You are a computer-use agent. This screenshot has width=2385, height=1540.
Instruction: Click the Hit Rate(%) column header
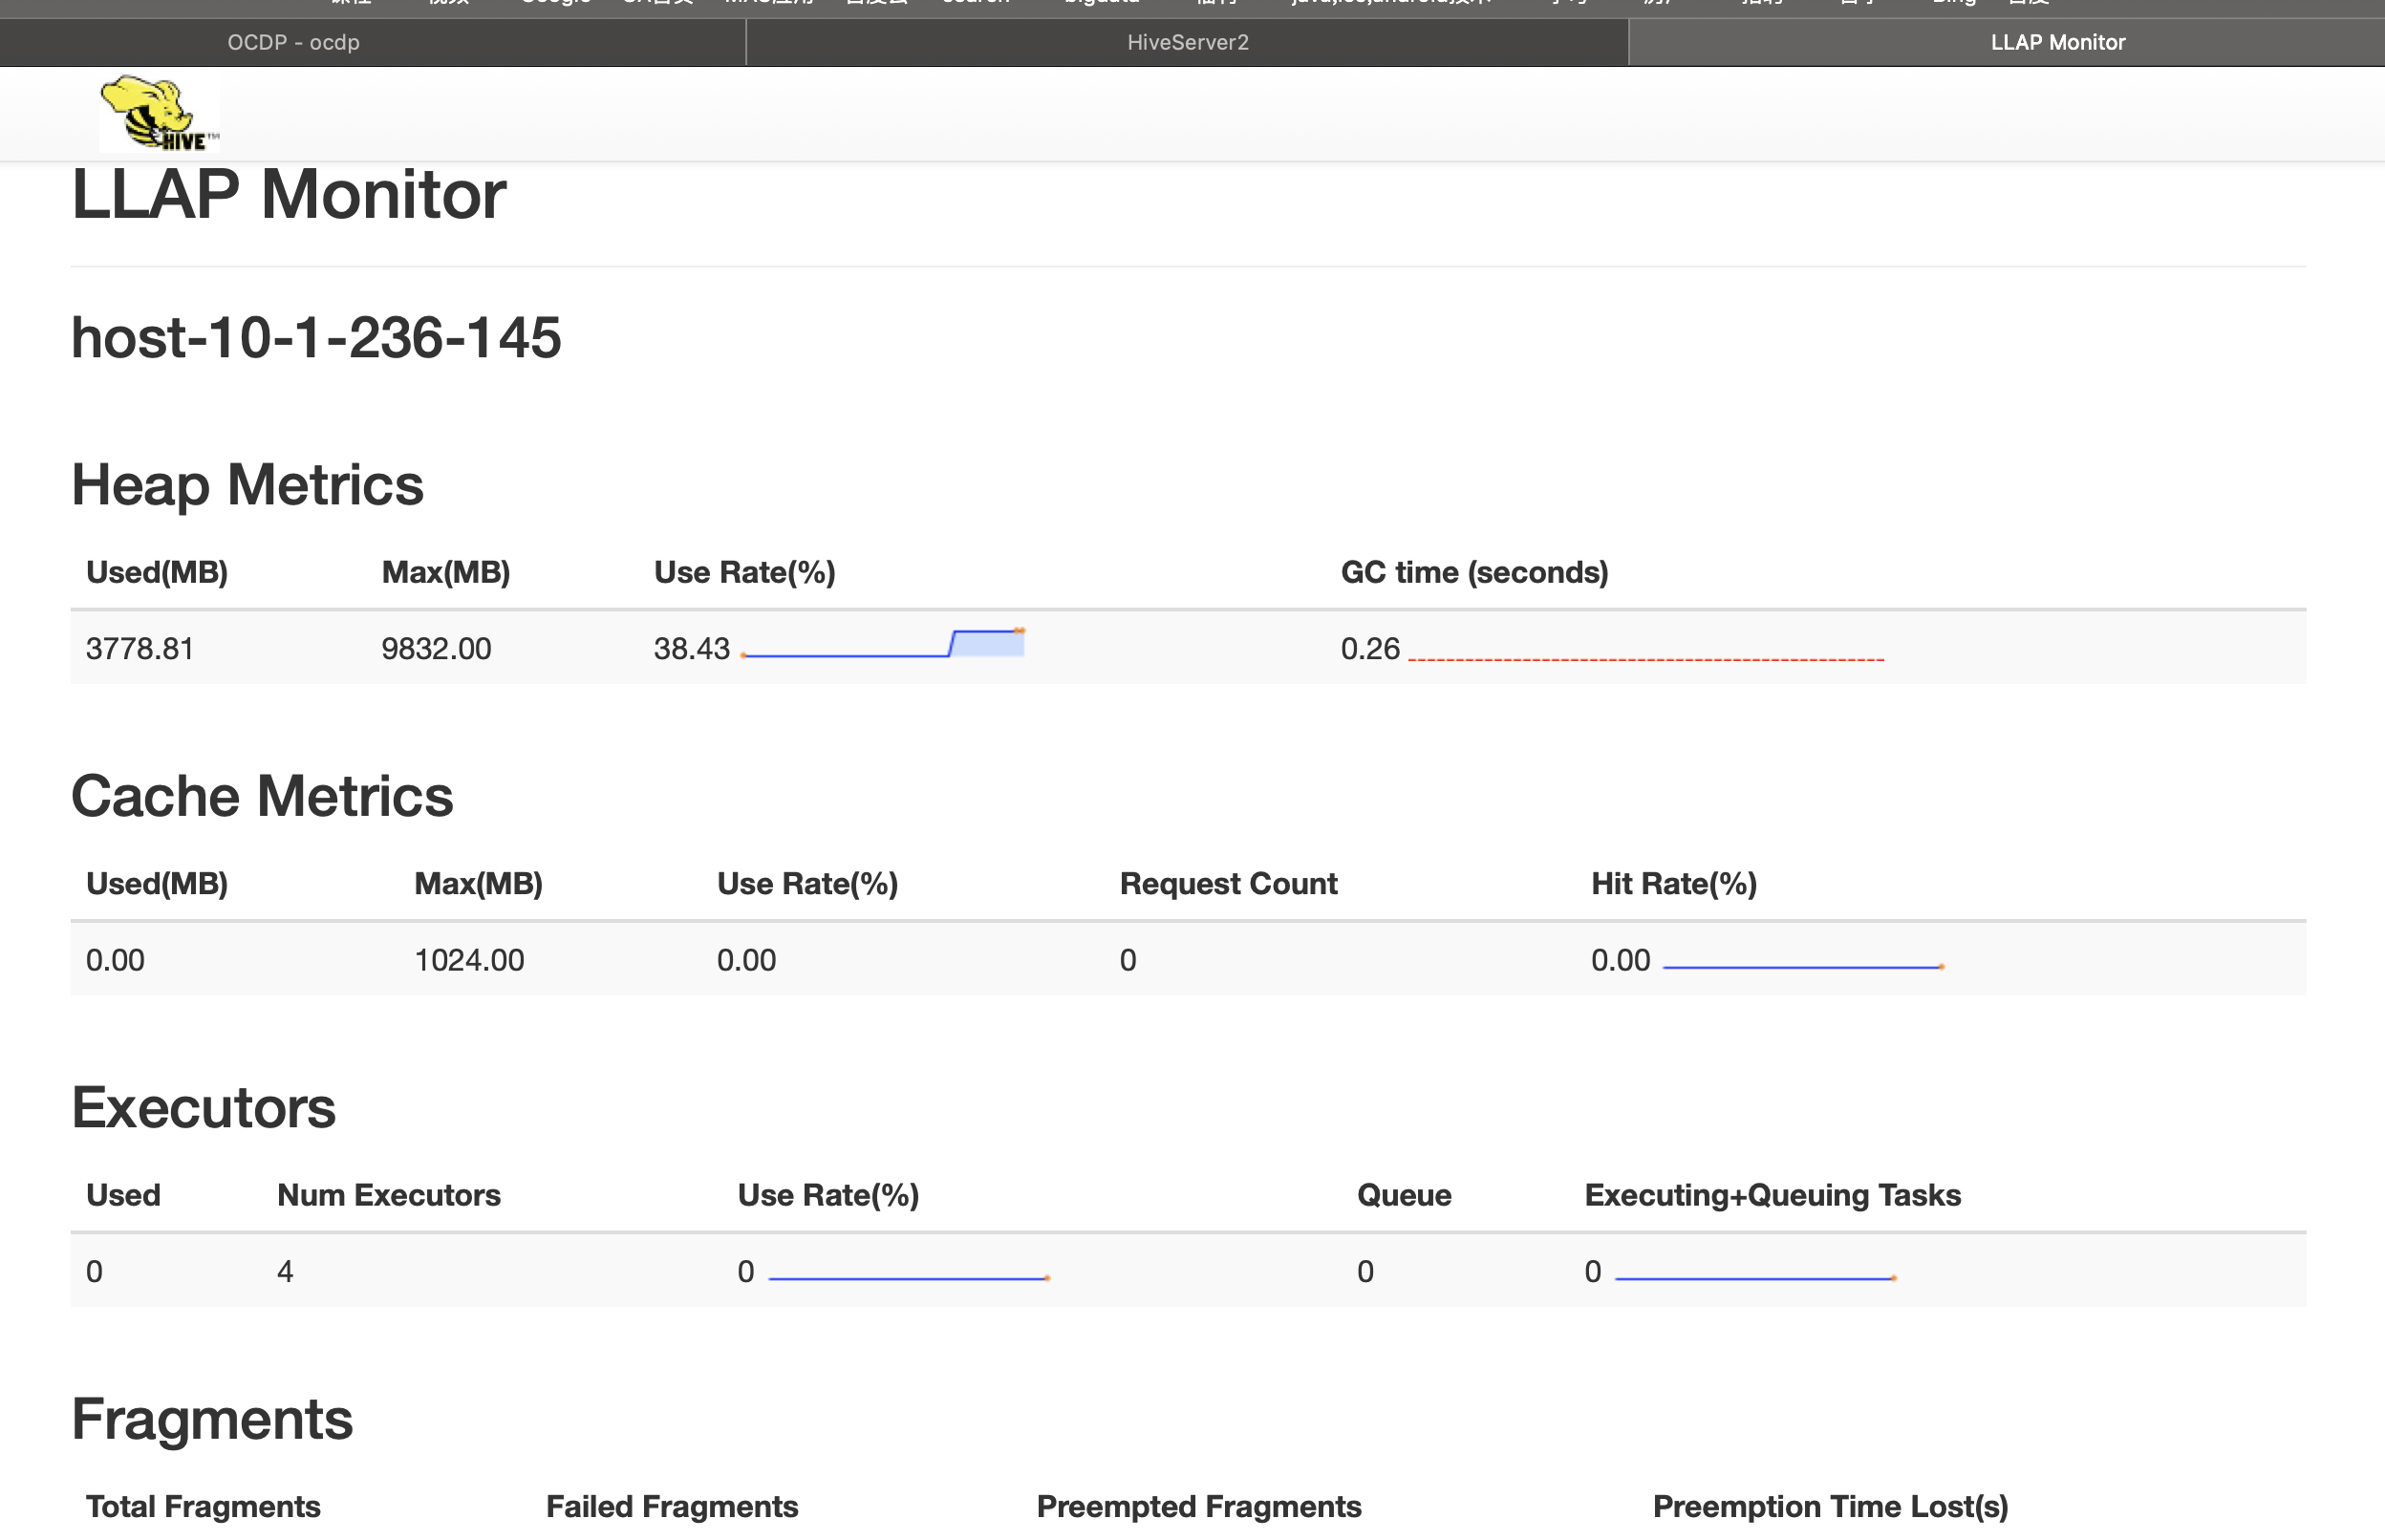click(x=1674, y=883)
